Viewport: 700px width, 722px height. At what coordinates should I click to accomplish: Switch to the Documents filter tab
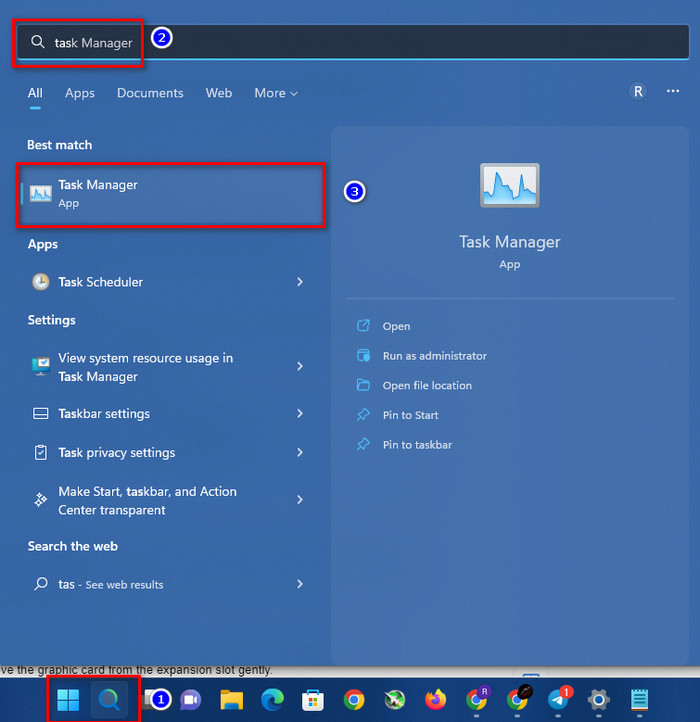click(150, 93)
